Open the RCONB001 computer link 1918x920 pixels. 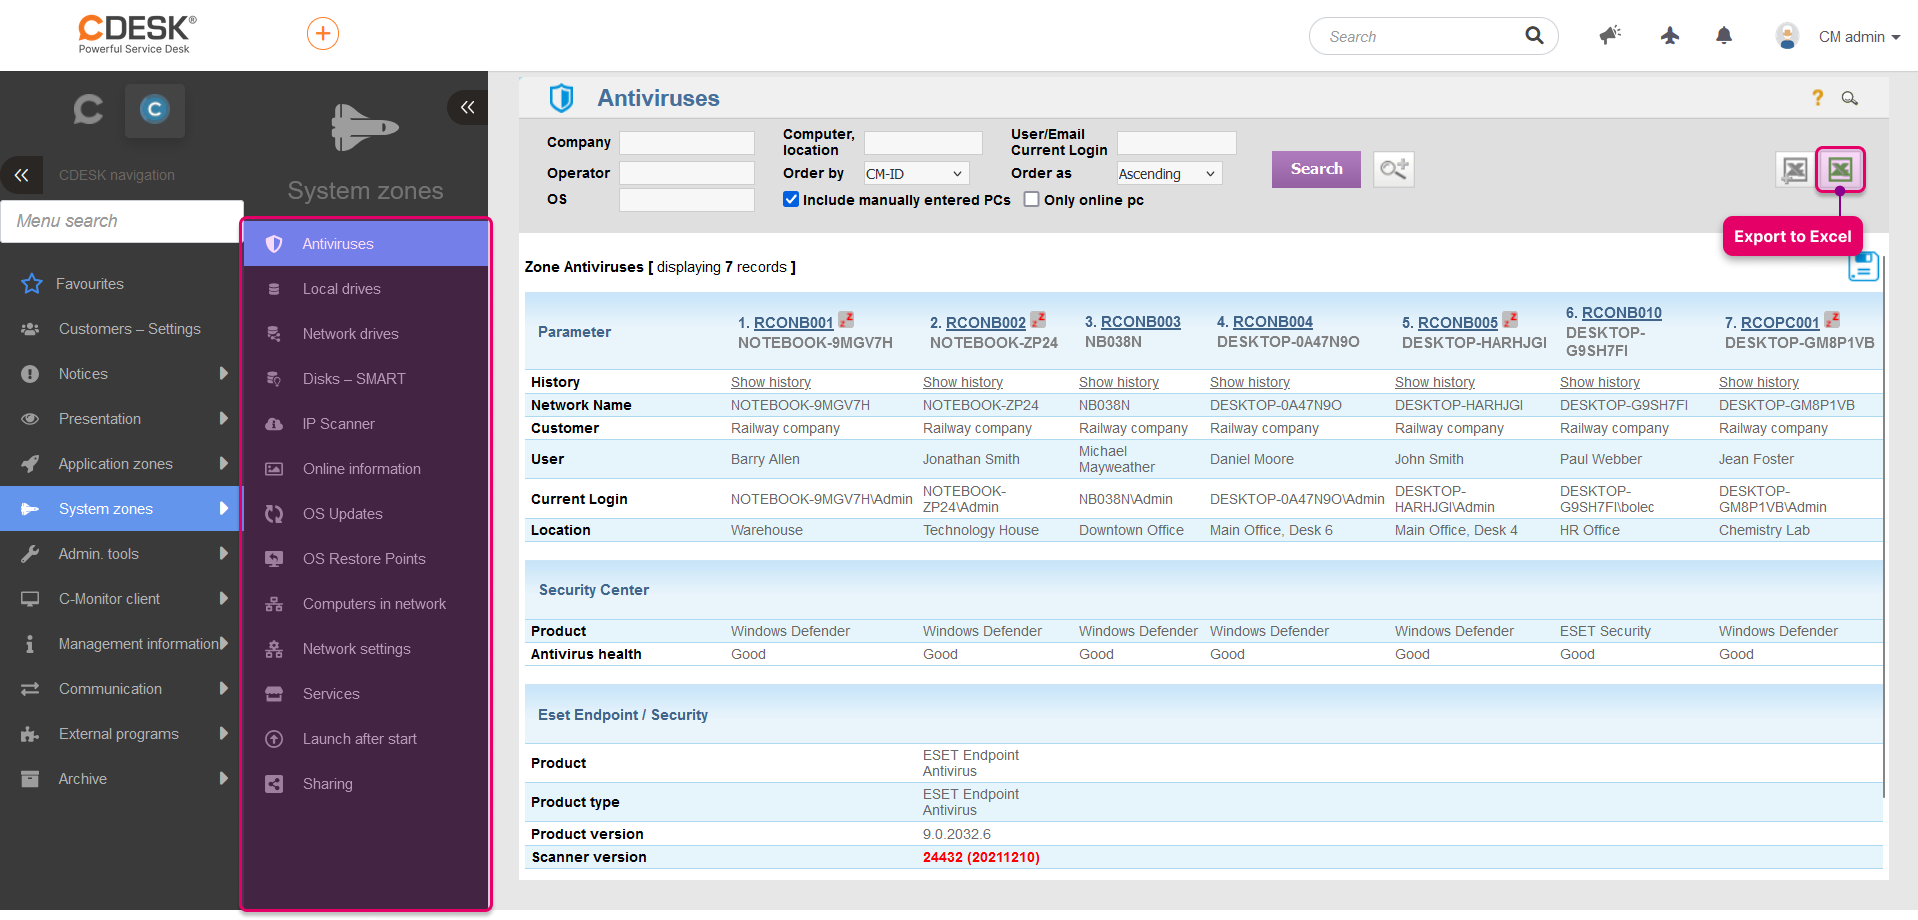point(793,323)
